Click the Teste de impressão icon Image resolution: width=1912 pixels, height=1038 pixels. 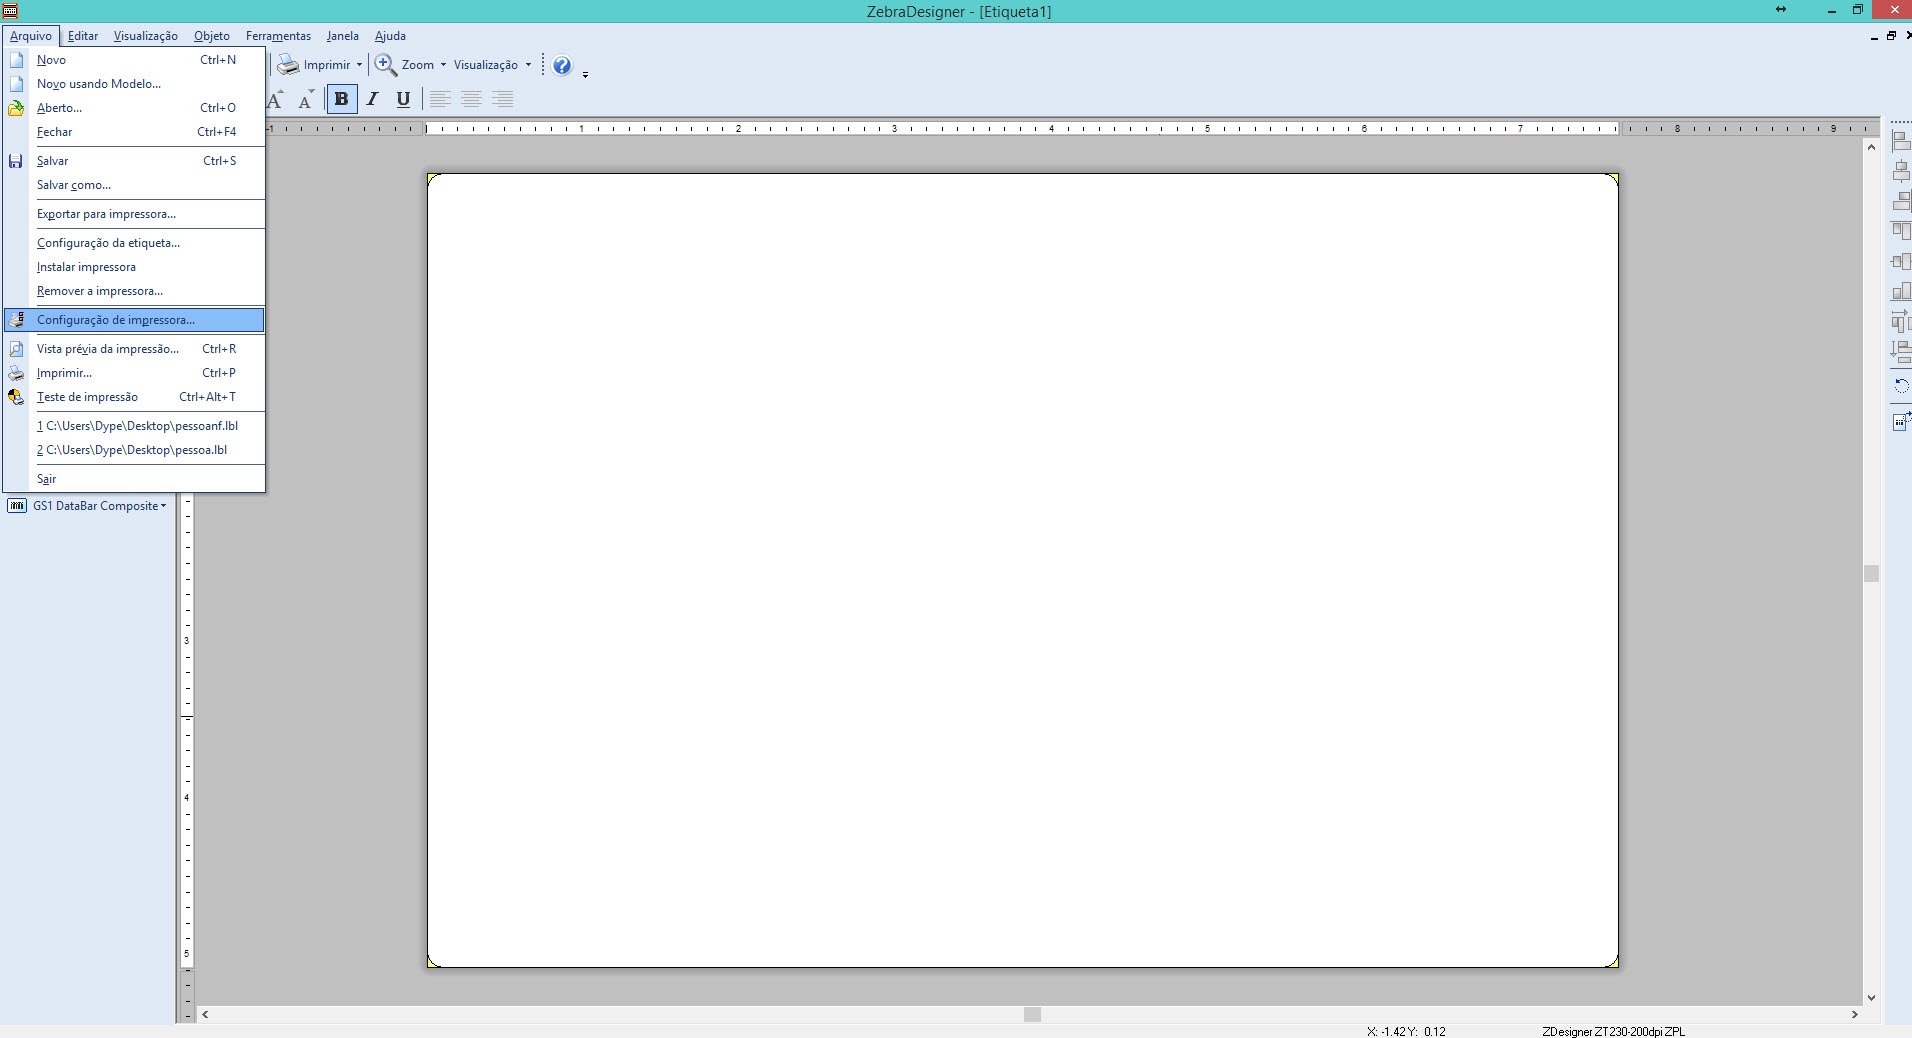tap(16, 397)
